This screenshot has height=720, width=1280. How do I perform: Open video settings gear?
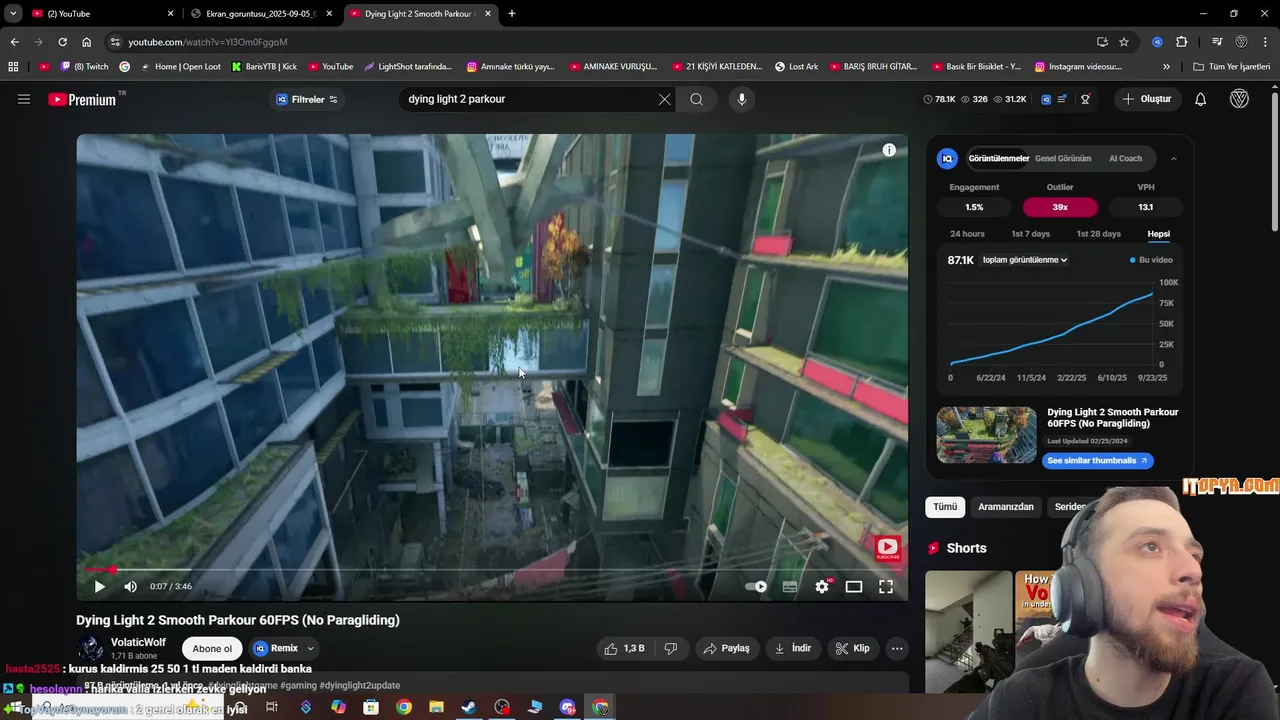(x=822, y=587)
